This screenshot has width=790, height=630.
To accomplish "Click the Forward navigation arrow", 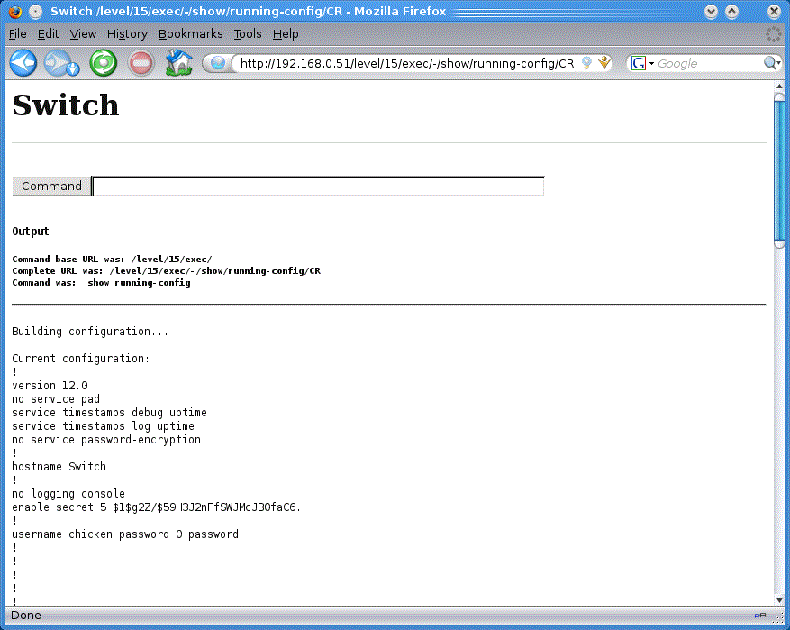I will coord(61,64).
